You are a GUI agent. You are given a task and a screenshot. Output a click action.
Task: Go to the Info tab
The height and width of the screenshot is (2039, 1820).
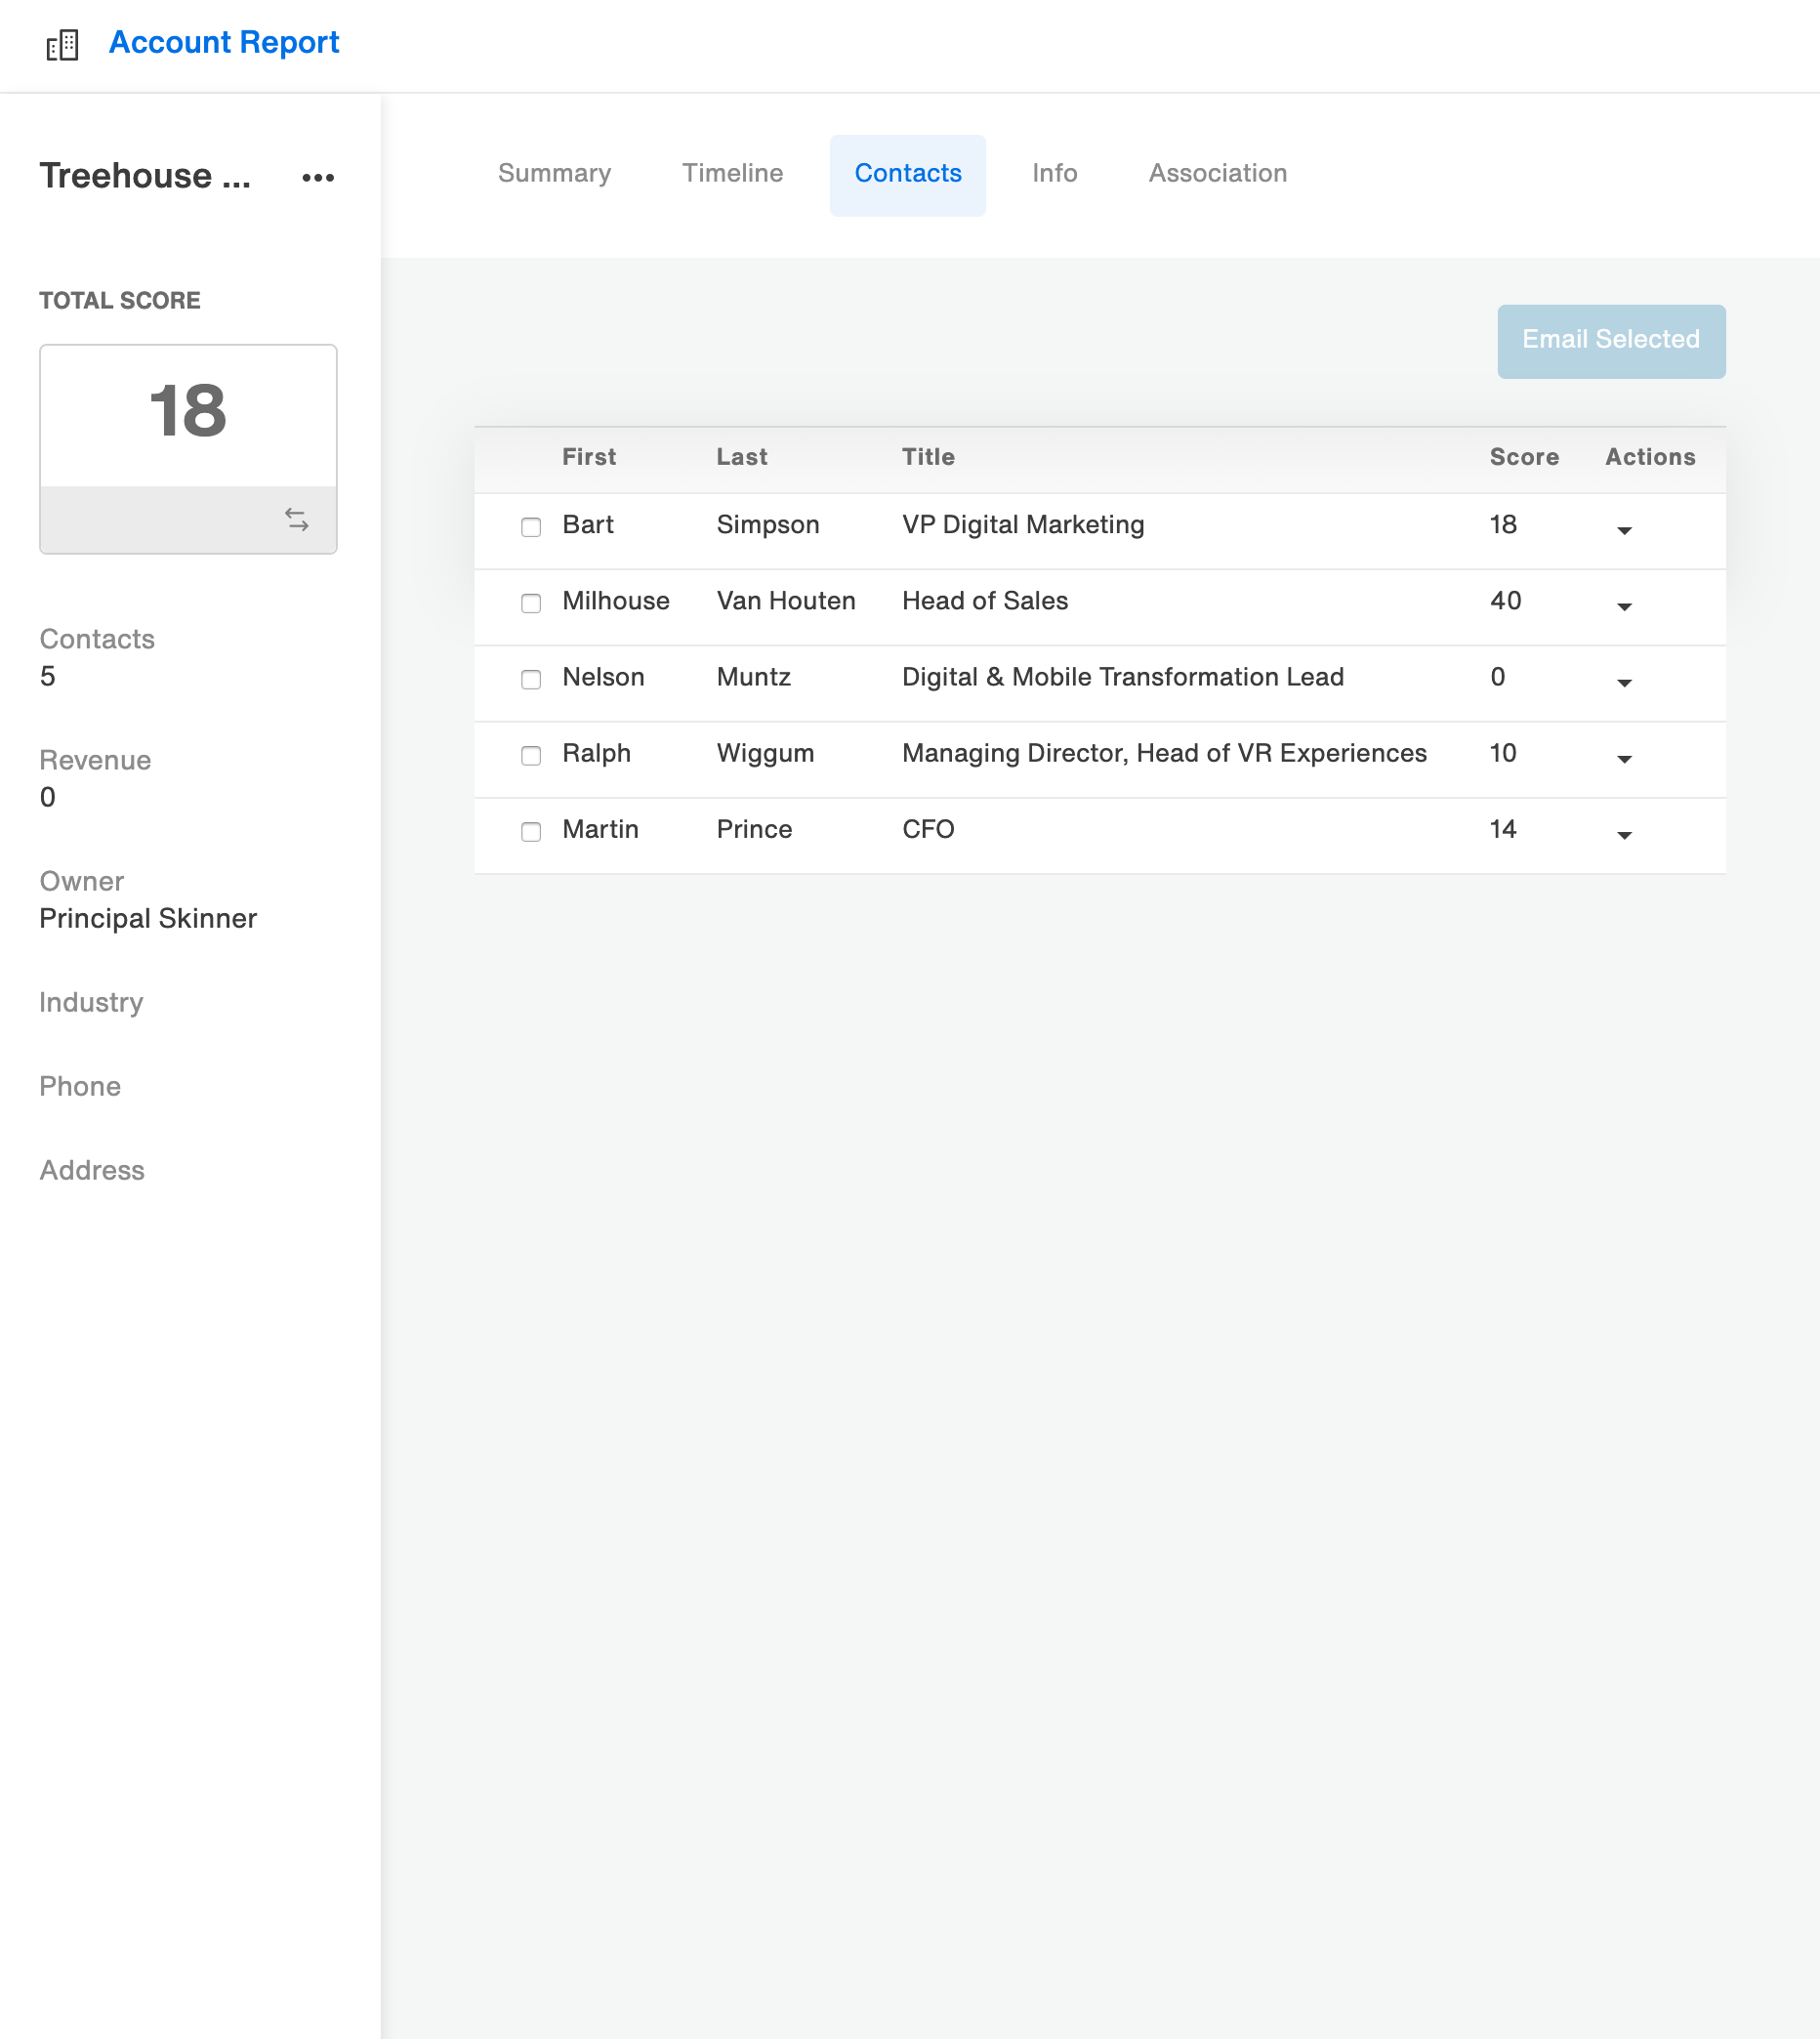pyautogui.click(x=1054, y=174)
